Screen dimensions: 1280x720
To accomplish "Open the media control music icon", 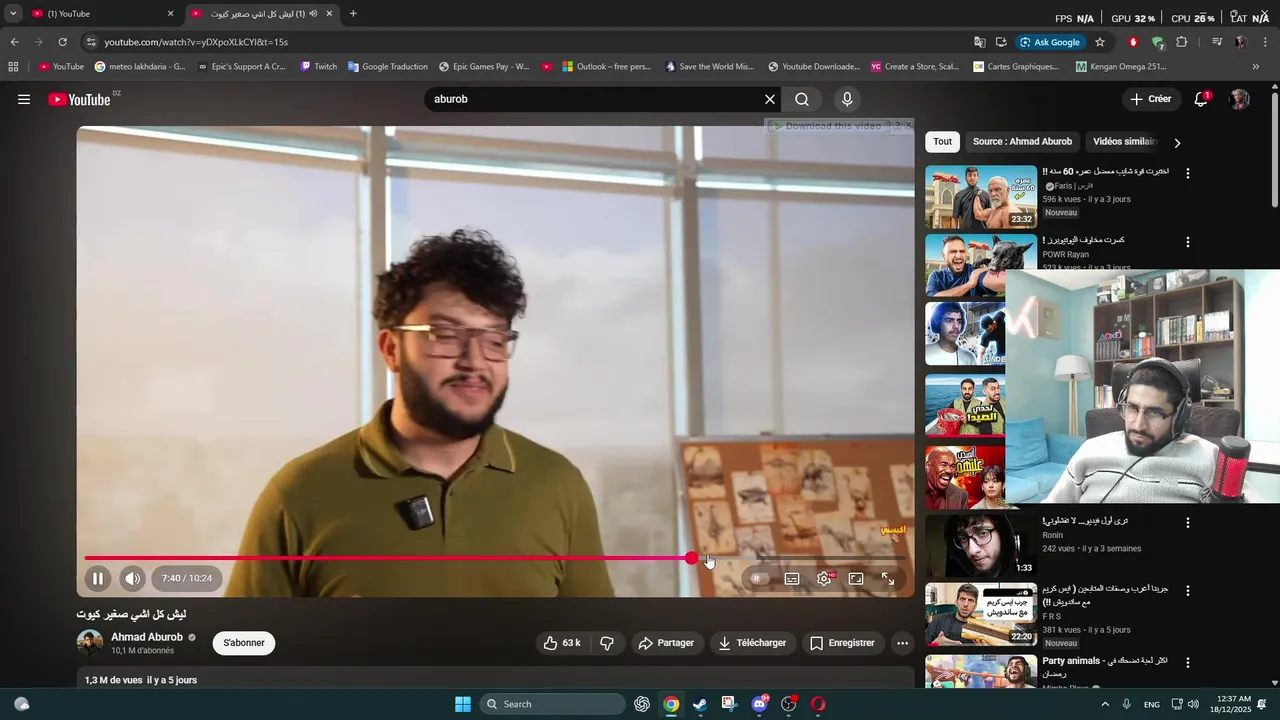I will 1217,42.
